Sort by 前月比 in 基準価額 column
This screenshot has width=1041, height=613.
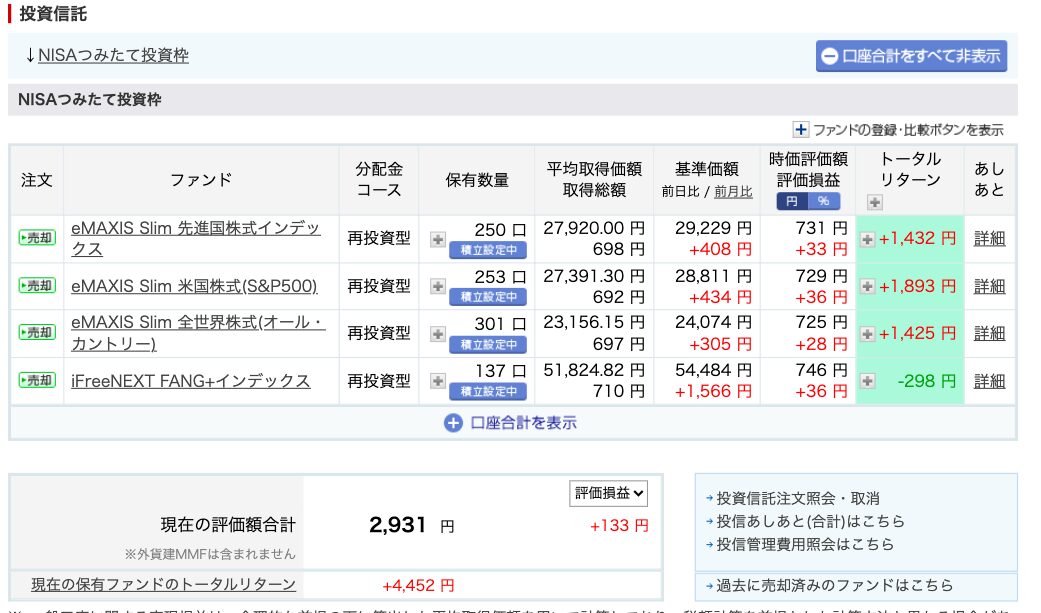[733, 191]
